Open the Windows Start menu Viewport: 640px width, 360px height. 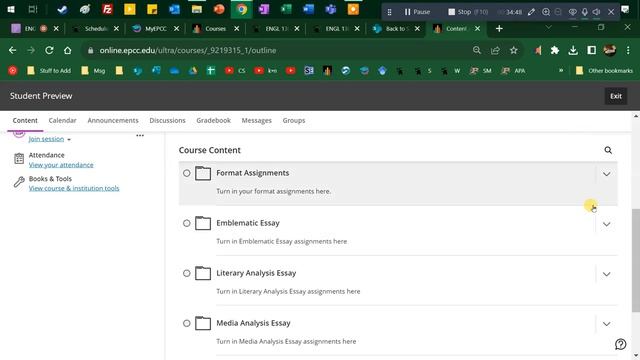pos(11,9)
